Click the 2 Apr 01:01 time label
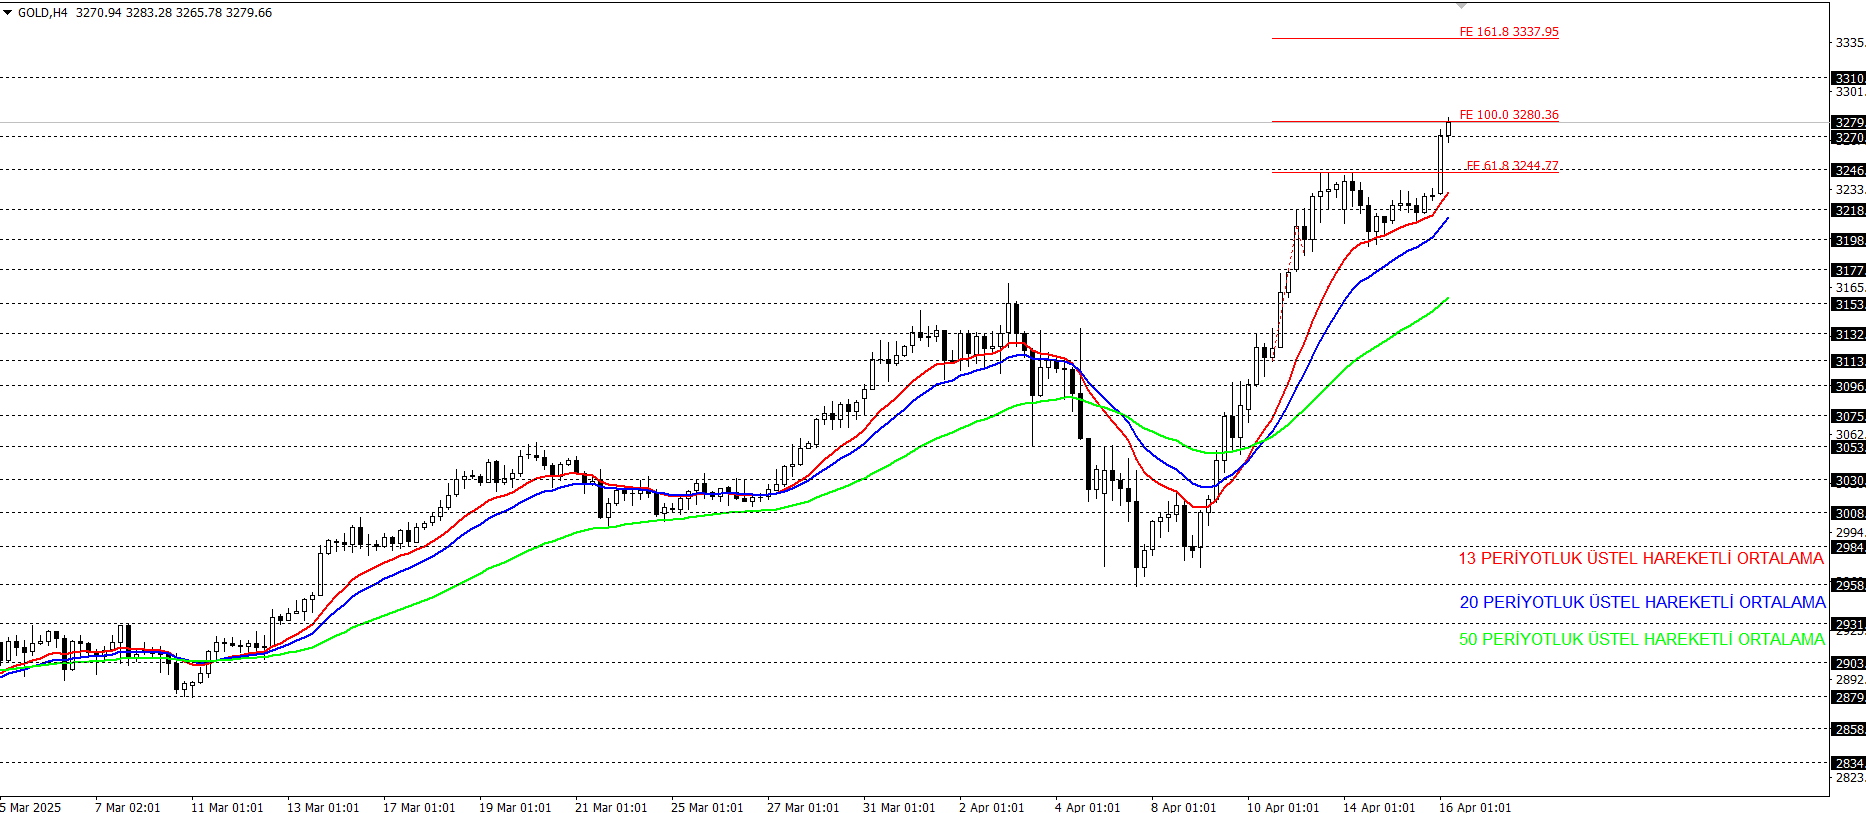The image size is (1866, 813). (x=991, y=807)
